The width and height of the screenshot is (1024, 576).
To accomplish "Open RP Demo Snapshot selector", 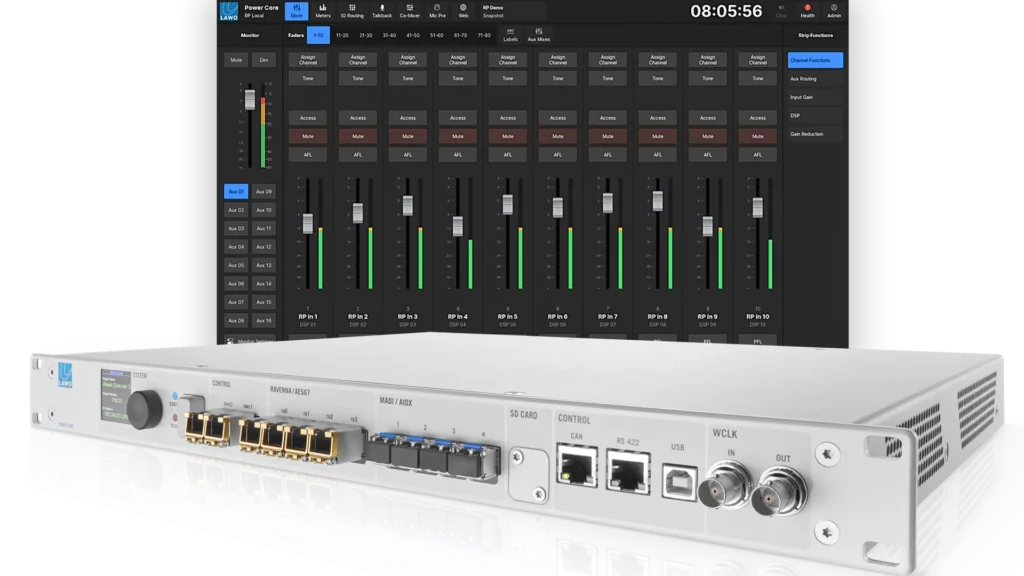I will pos(512,11).
